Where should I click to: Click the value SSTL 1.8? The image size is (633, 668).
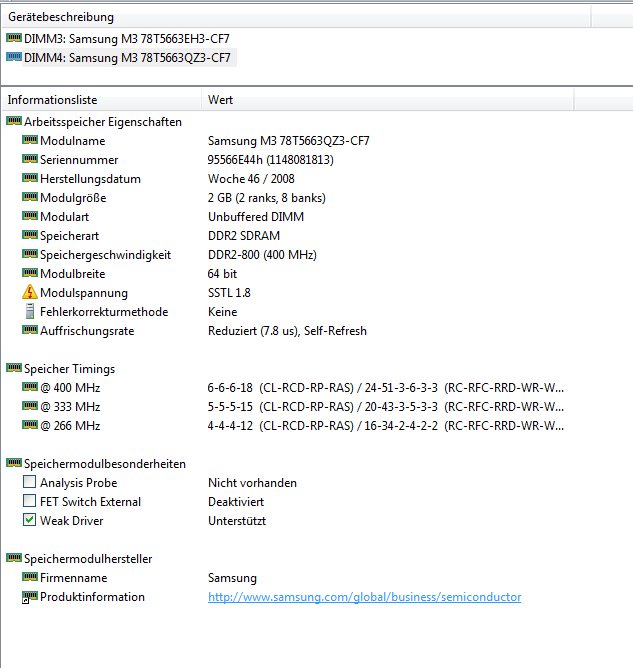pos(229,293)
